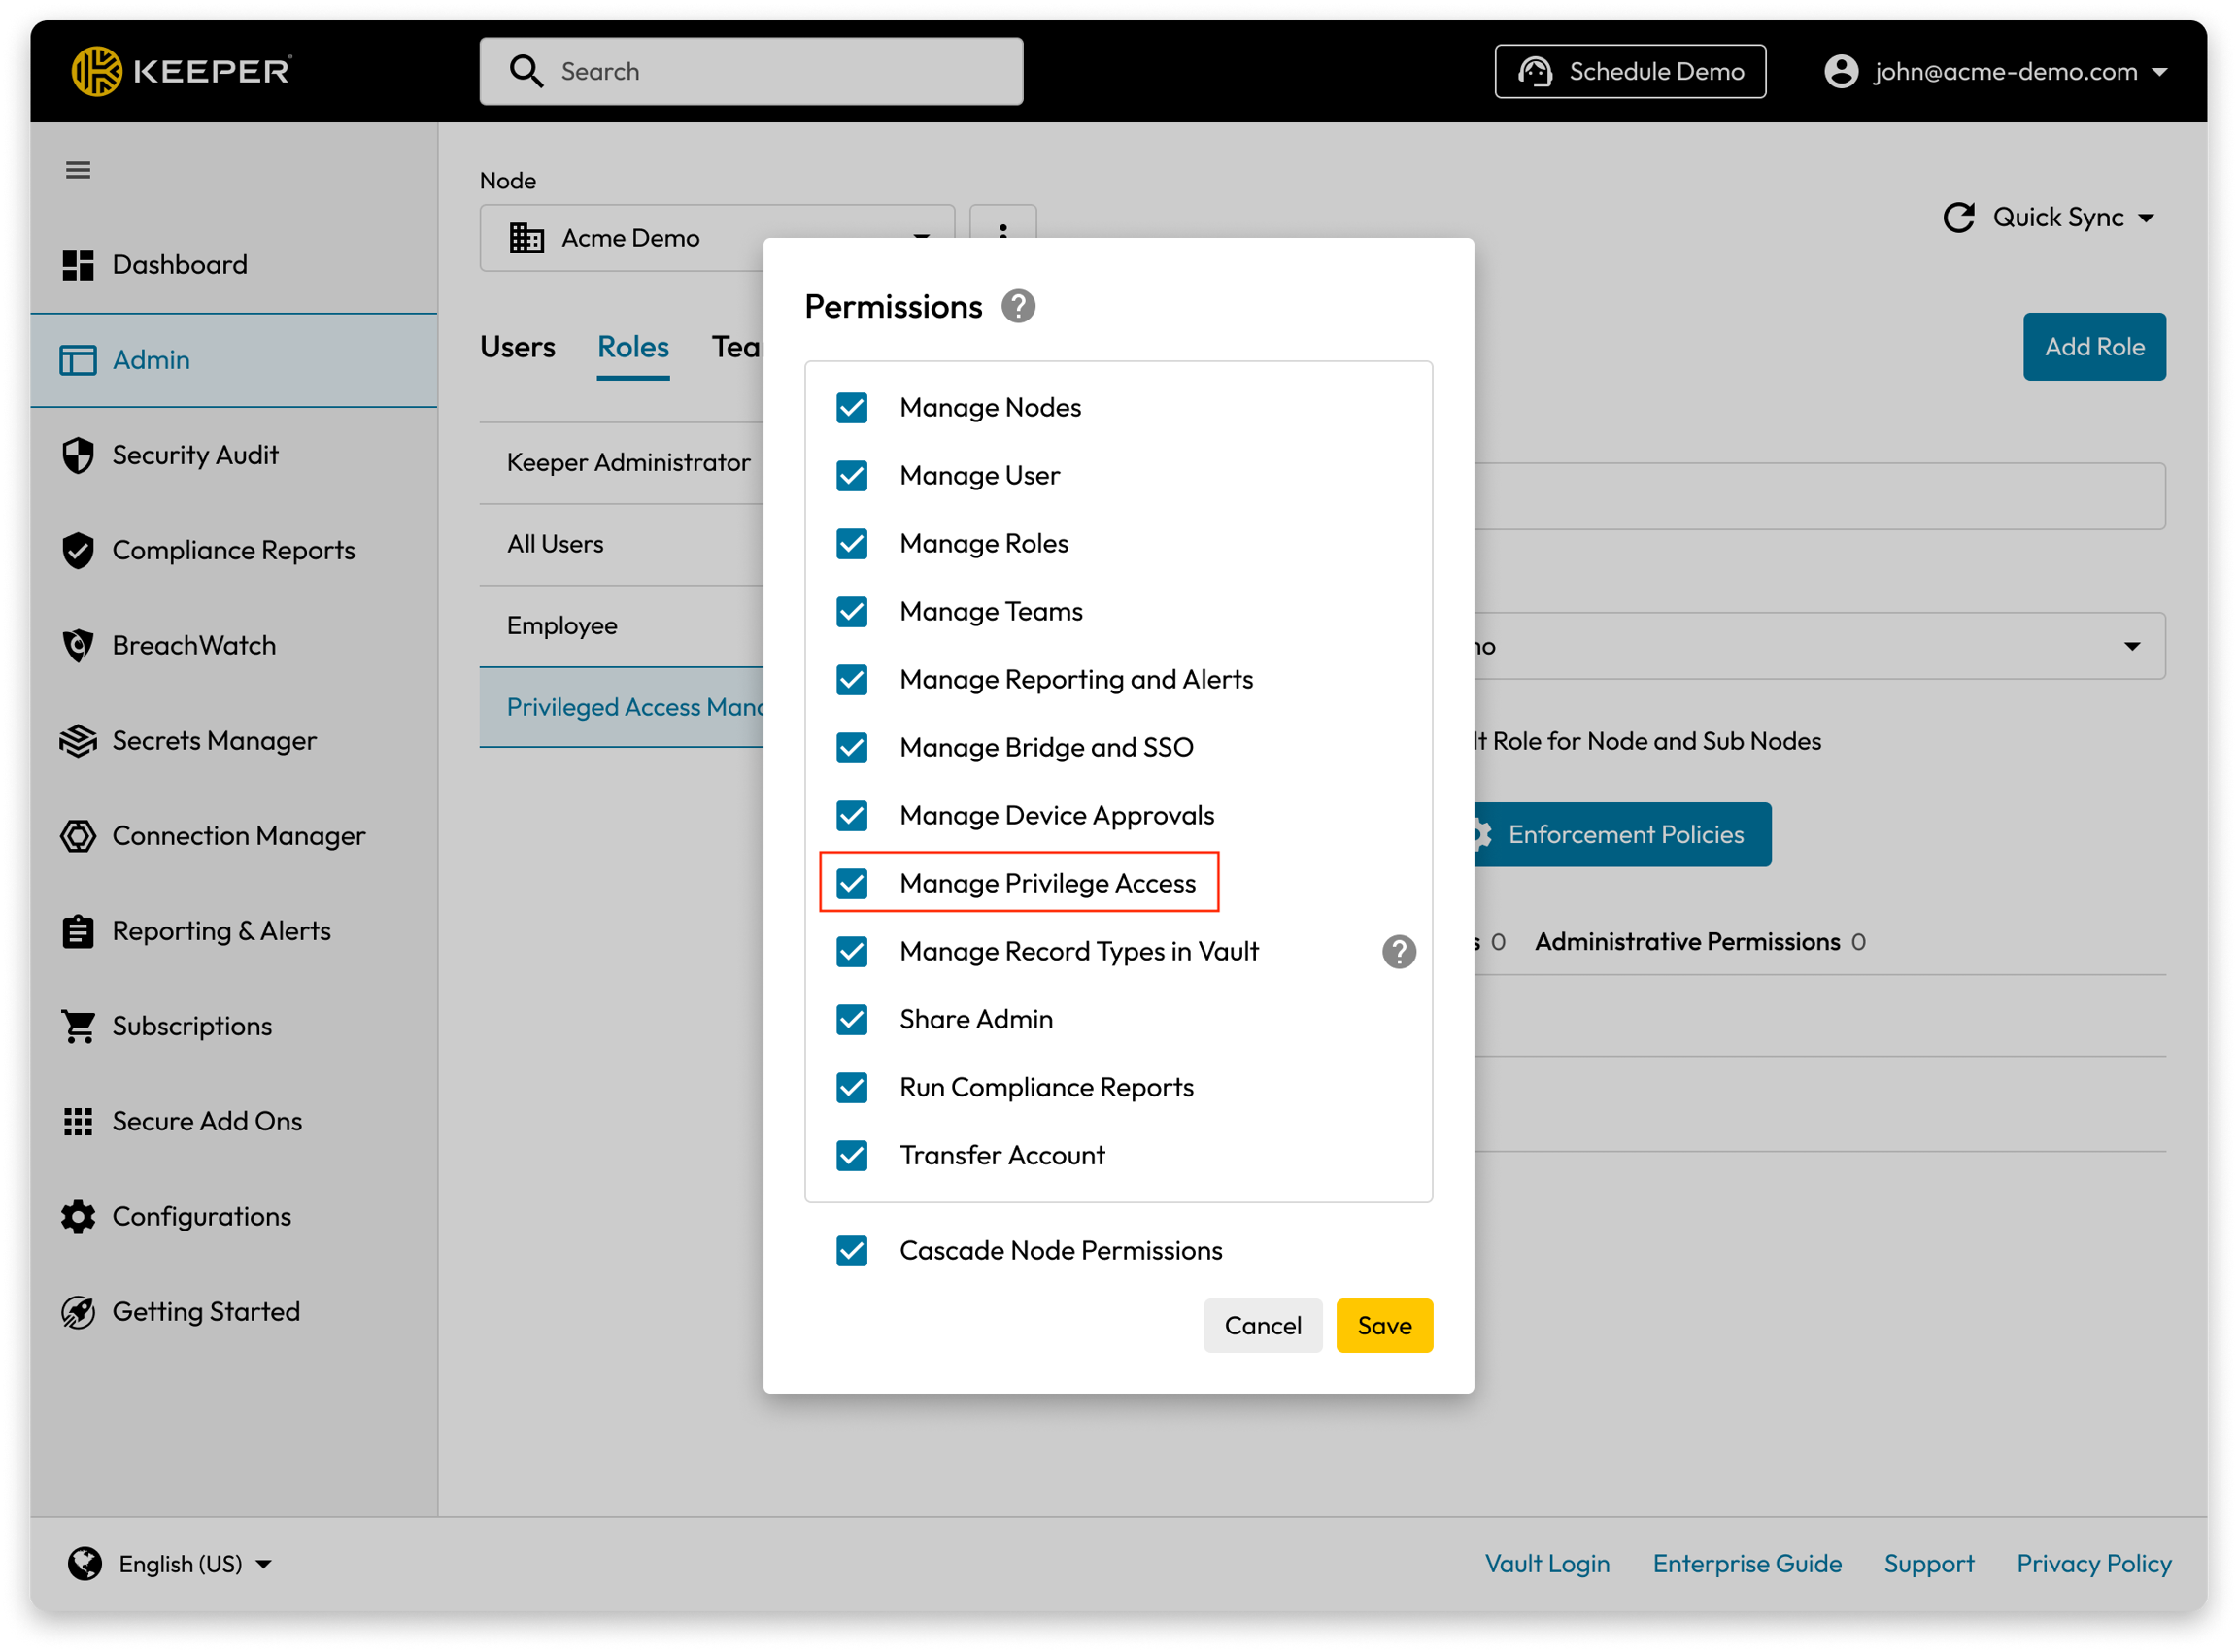Screen dimensions: 2238x1652
Task: Click the Permissions help question mark icon
Action: click(x=1018, y=306)
